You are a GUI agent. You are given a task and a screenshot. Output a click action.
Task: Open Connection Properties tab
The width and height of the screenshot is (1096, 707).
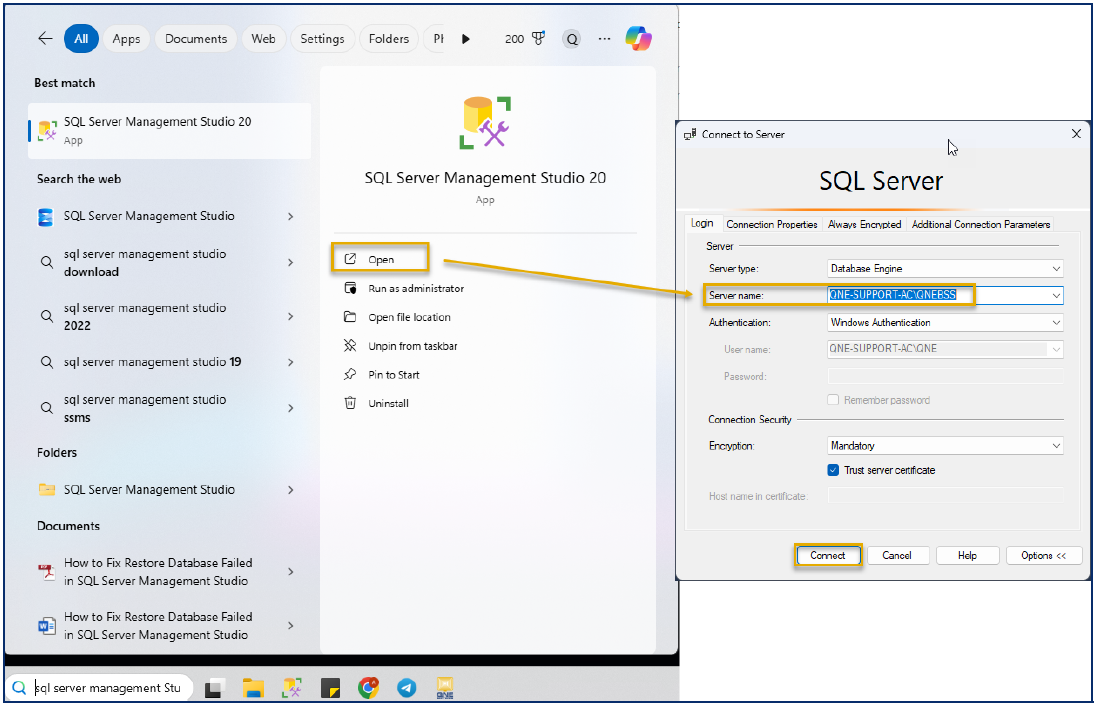click(x=772, y=224)
